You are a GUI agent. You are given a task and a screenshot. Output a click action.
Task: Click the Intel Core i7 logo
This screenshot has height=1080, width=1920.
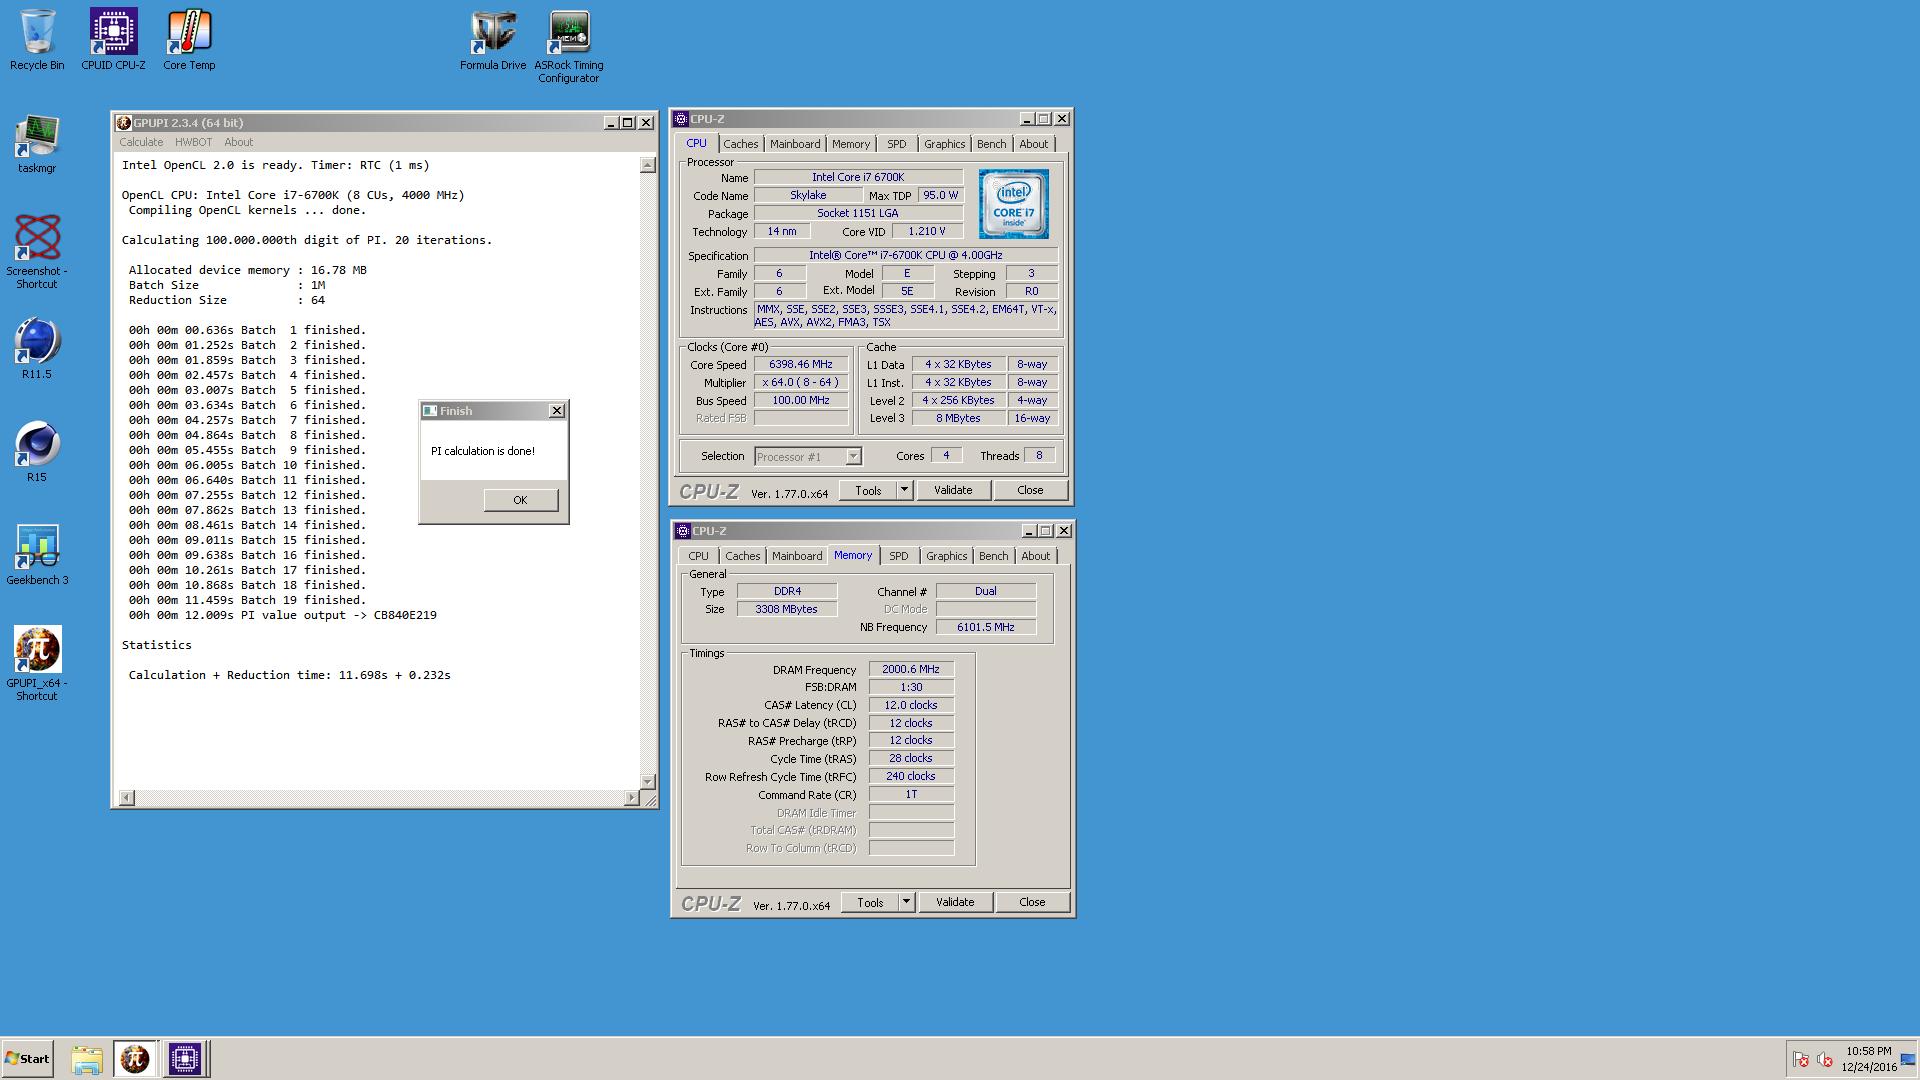1013,203
